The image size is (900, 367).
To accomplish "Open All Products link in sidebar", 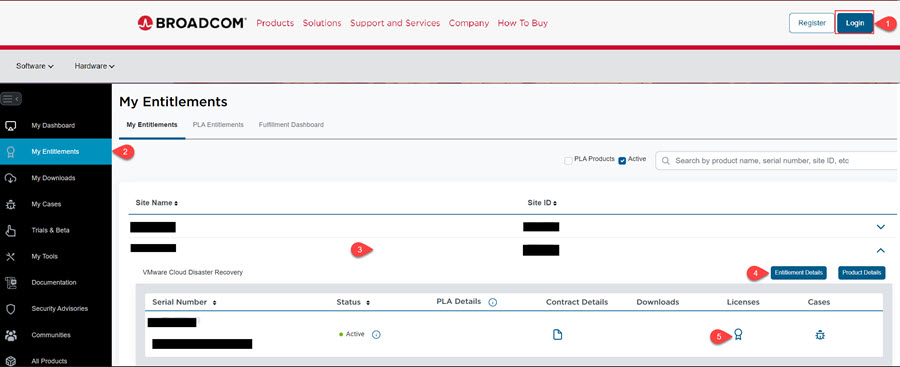I will tap(49, 361).
